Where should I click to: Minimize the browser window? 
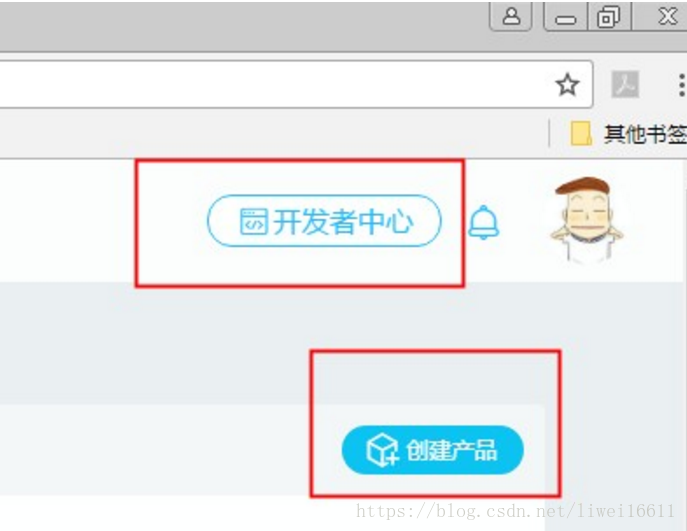click(565, 17)
